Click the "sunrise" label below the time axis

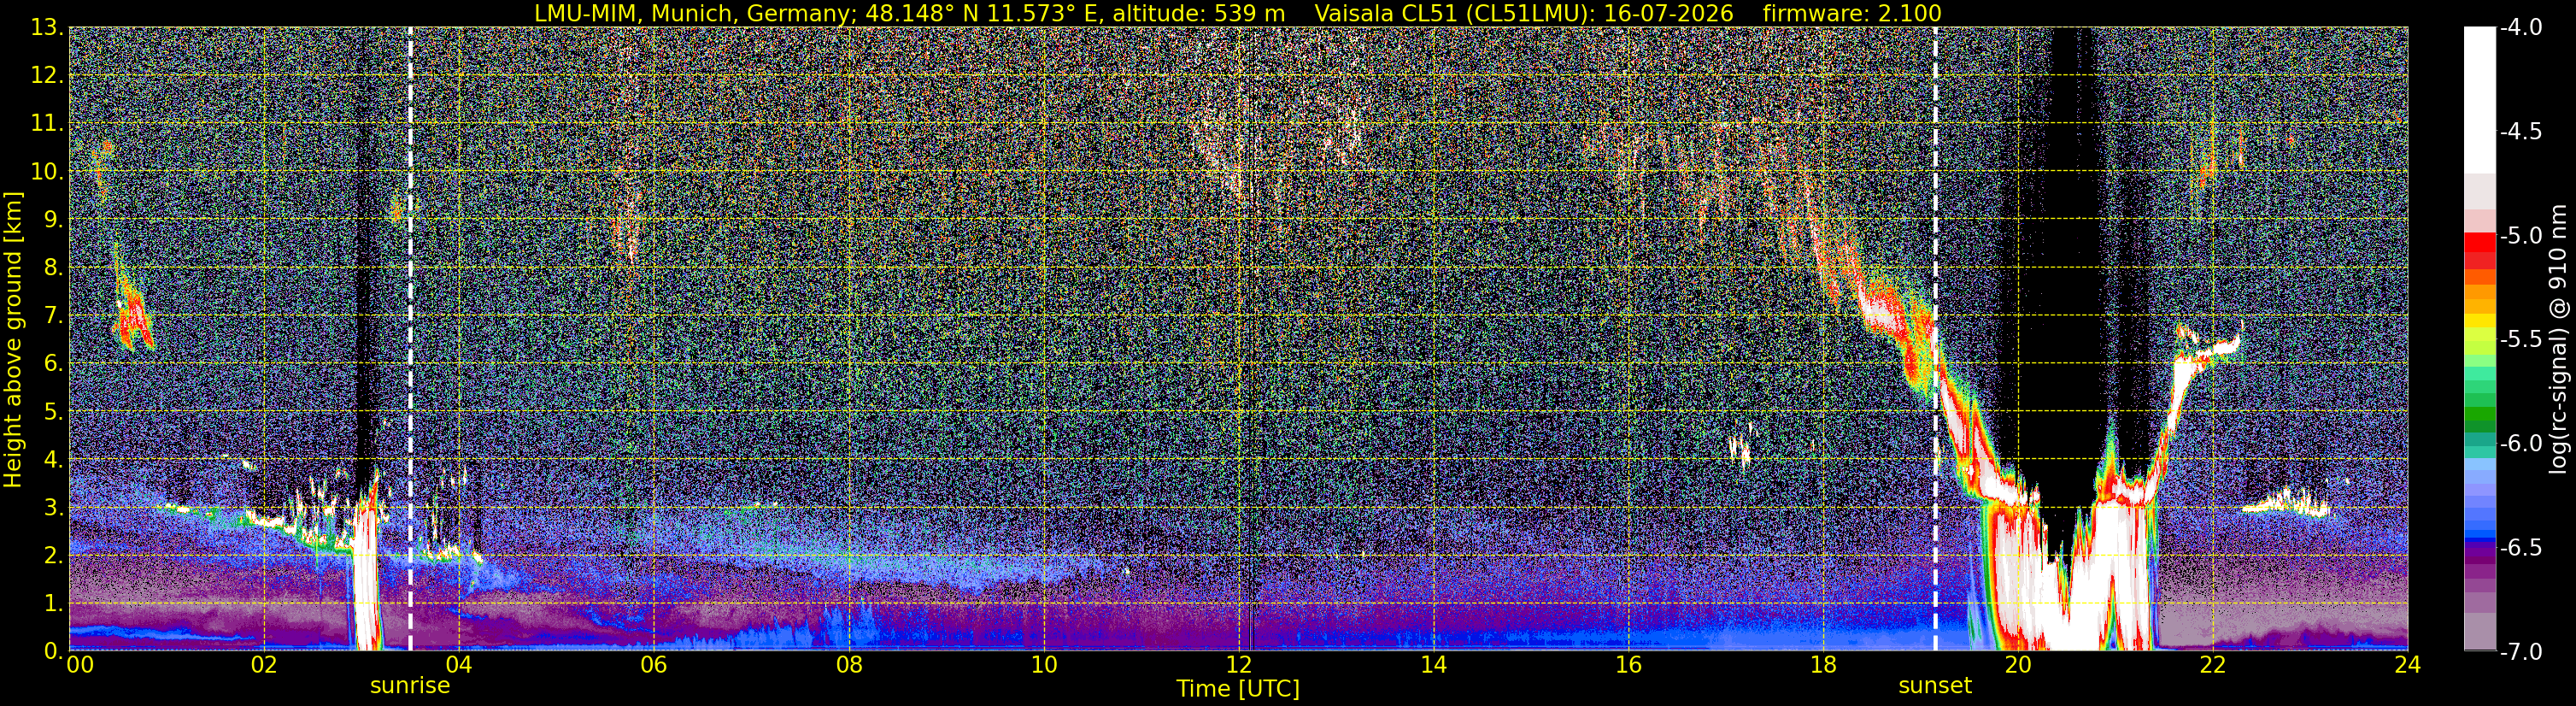pyautogui.click(x=410, y=686)
